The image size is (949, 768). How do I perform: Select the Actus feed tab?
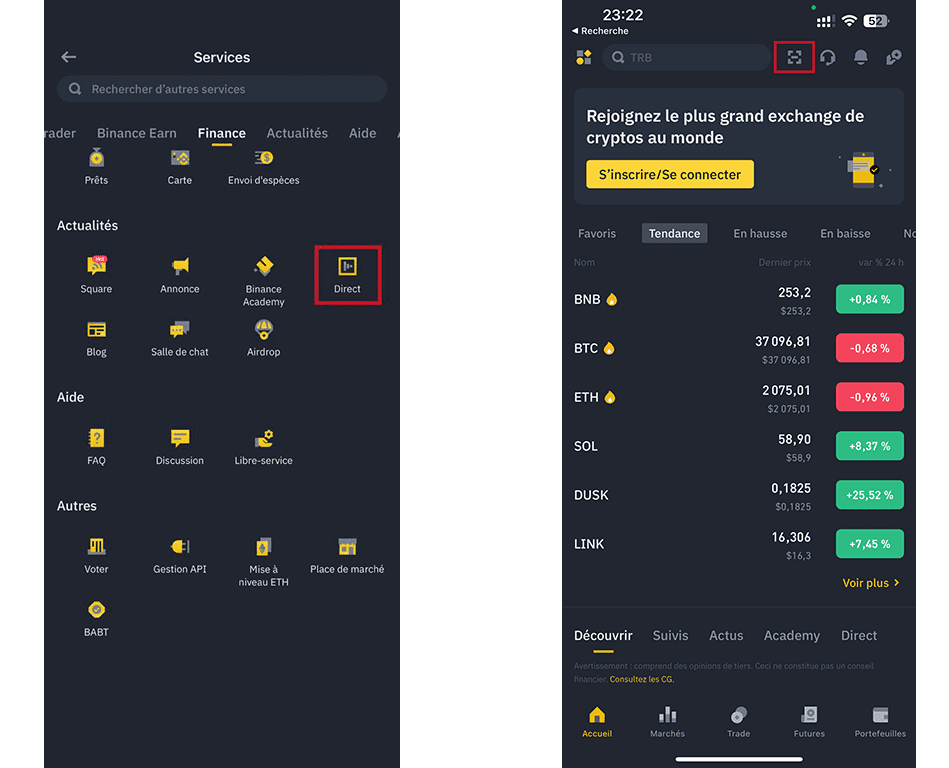pyautogui.click(x=726, y=635)
